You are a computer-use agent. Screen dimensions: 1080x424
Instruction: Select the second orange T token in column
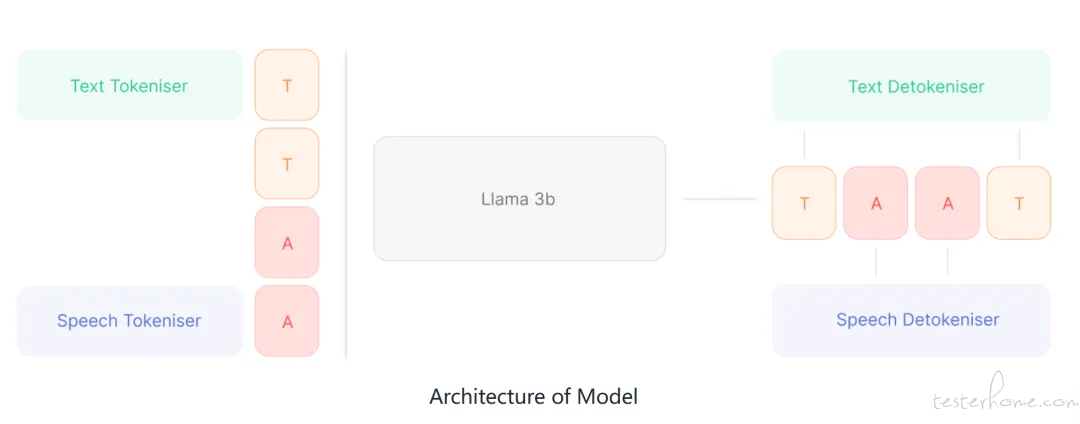pos(287,164)
